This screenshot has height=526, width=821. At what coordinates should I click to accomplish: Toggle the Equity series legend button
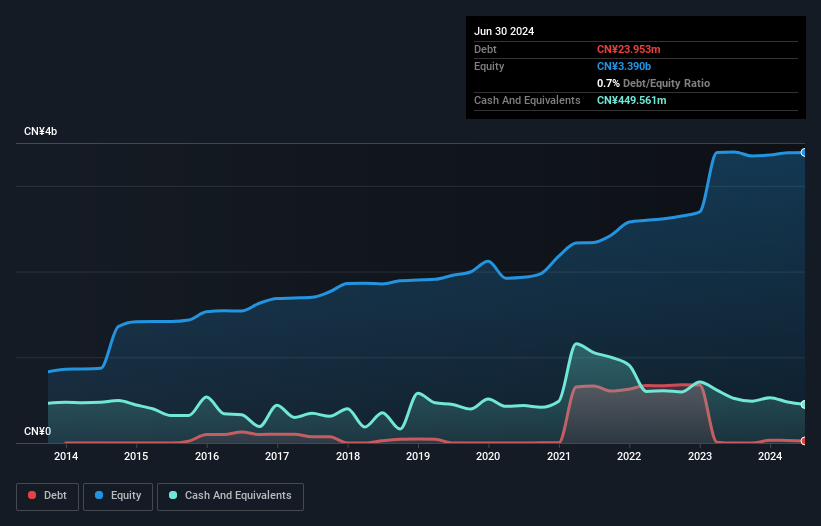click(x=118, y=496)
